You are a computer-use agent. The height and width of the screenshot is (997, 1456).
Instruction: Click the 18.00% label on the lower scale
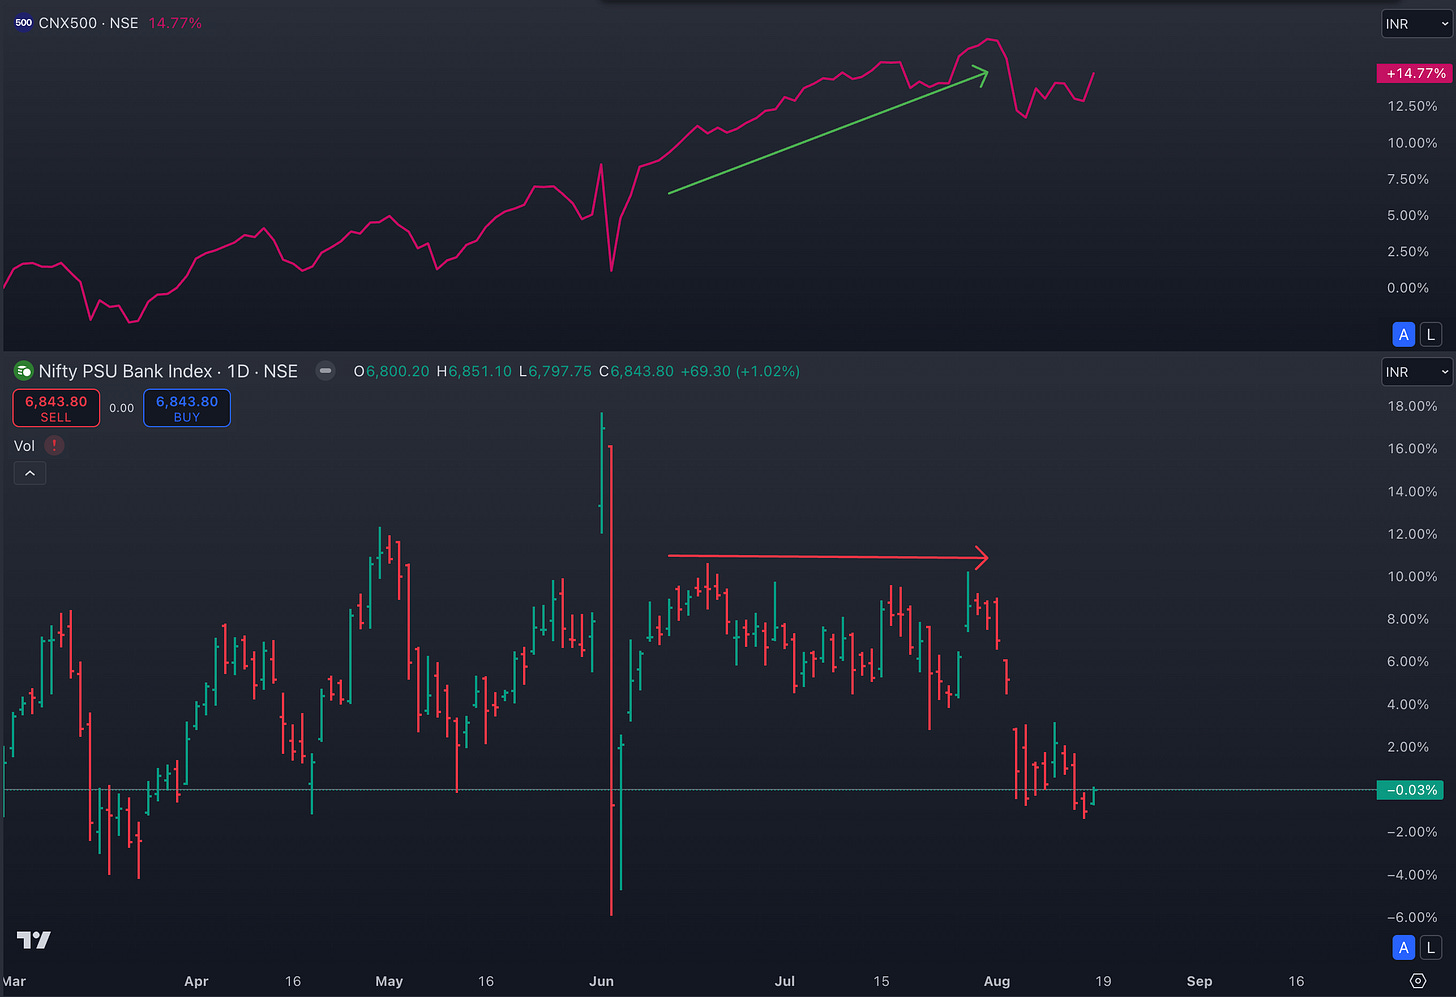pos(1412,406)
